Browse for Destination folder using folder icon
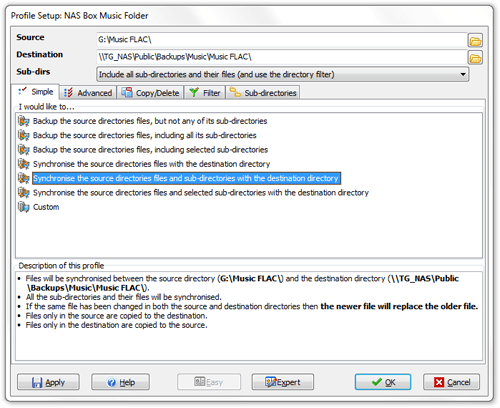500x408 pixels. pos(475,58)
